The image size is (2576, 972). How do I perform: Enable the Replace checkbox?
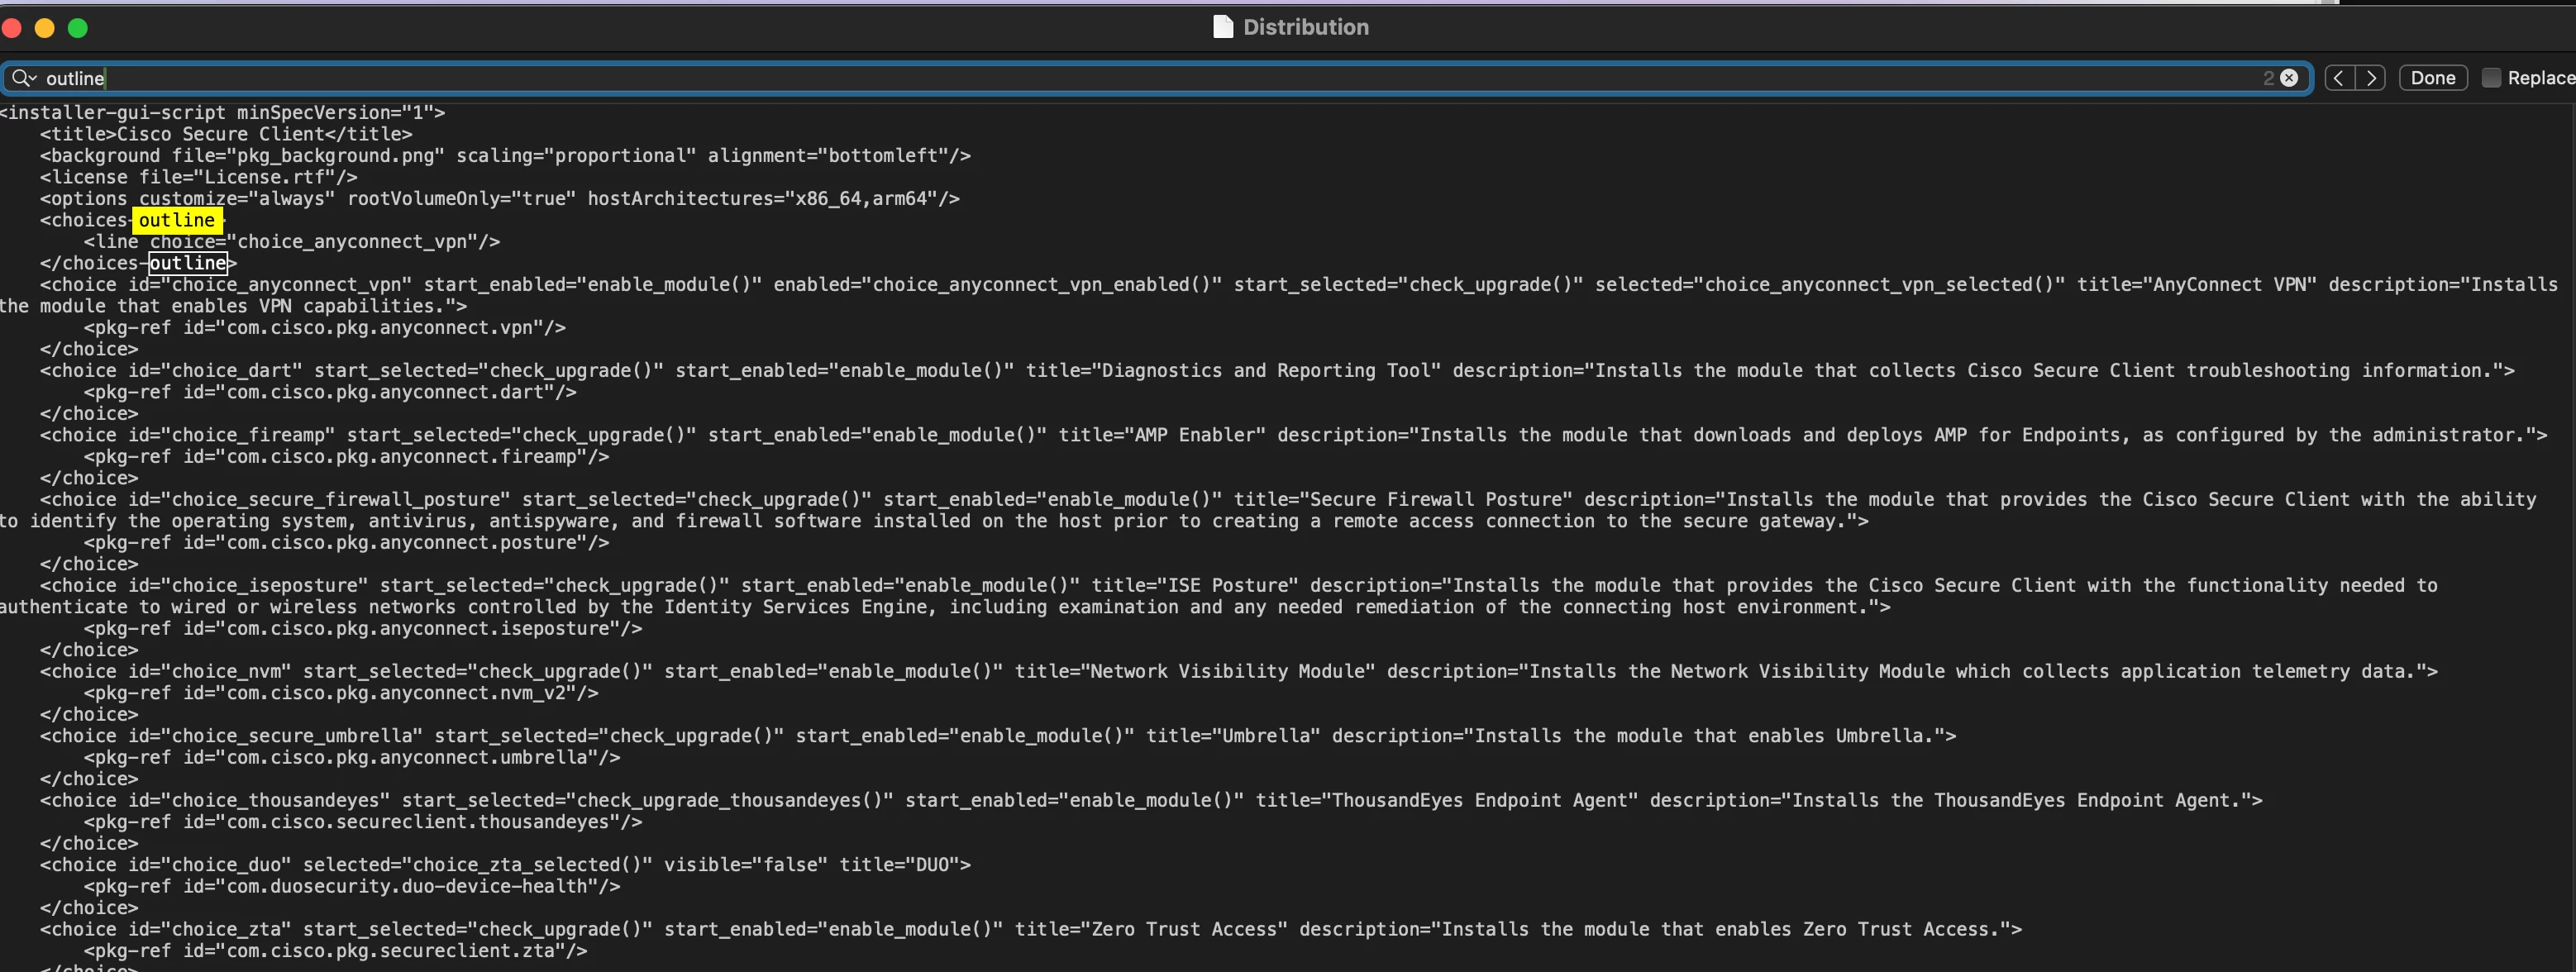[x=2492, y=78]
